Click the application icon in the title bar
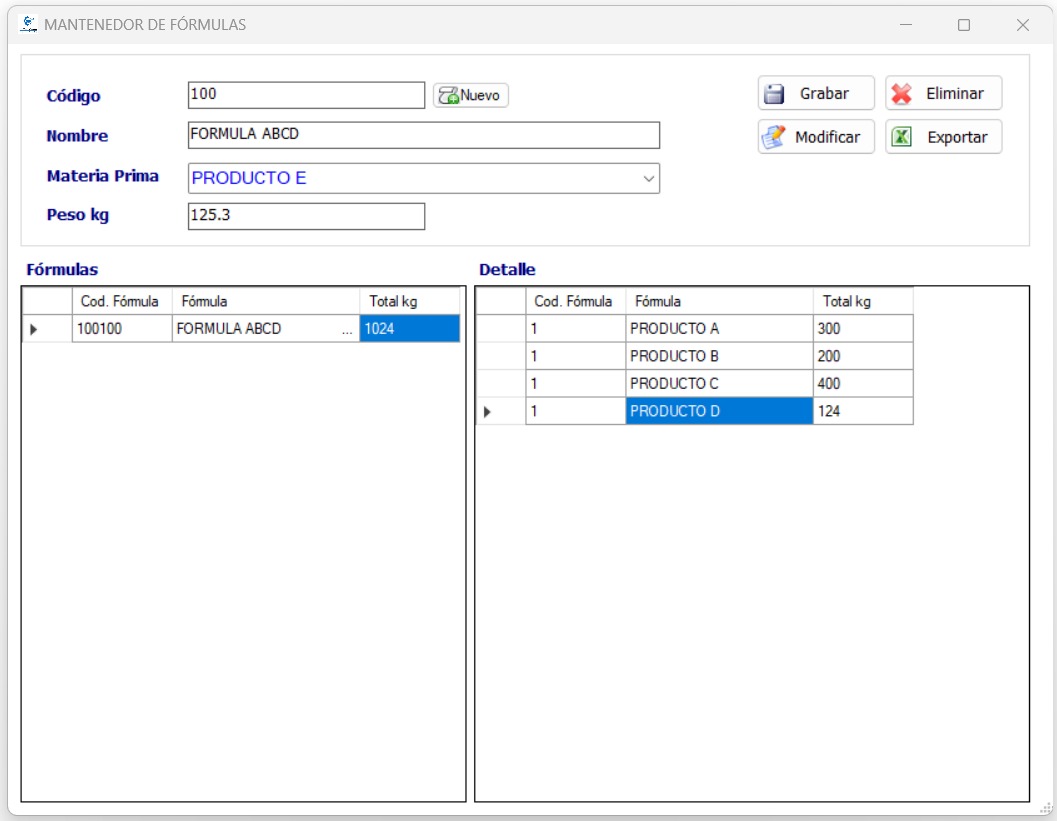Viewport: 1057px width, 821px height. 27,22
